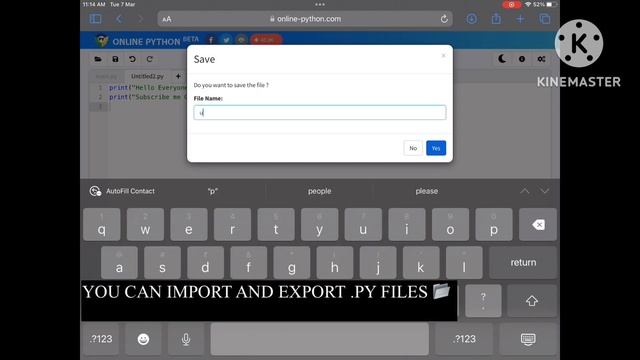
Task: Tap the next field down chevron
Action: pyautogui.click(x=544, y=191)
